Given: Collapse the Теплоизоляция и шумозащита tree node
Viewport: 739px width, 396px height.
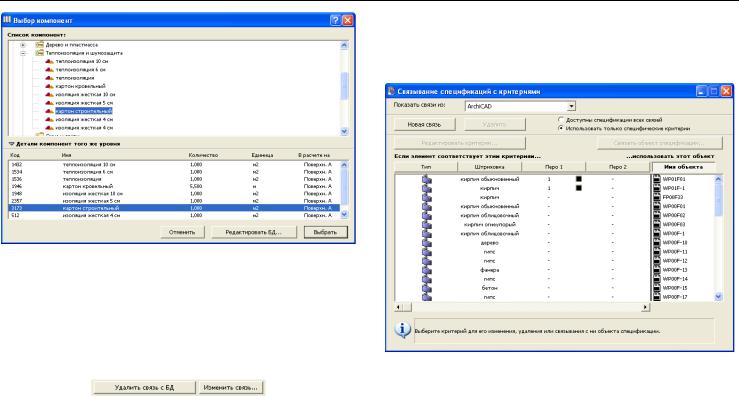Looking at the screenshot, I should coord(23,53).
